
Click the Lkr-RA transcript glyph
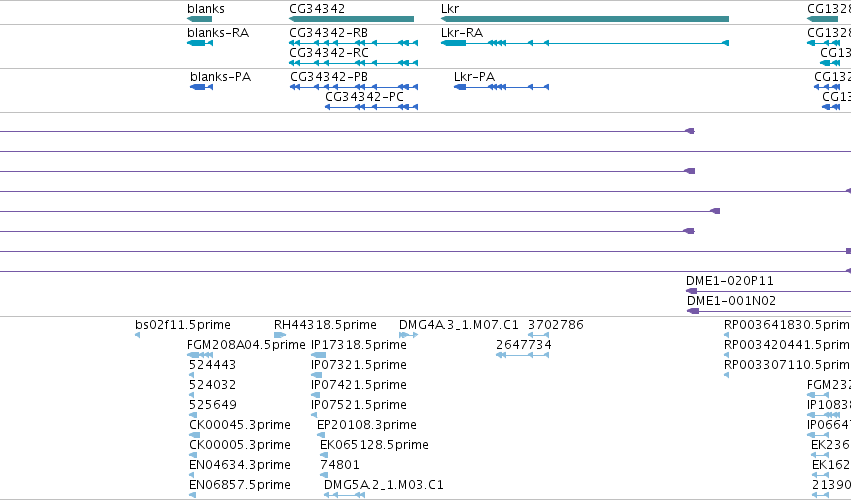(x=585, y=43)
